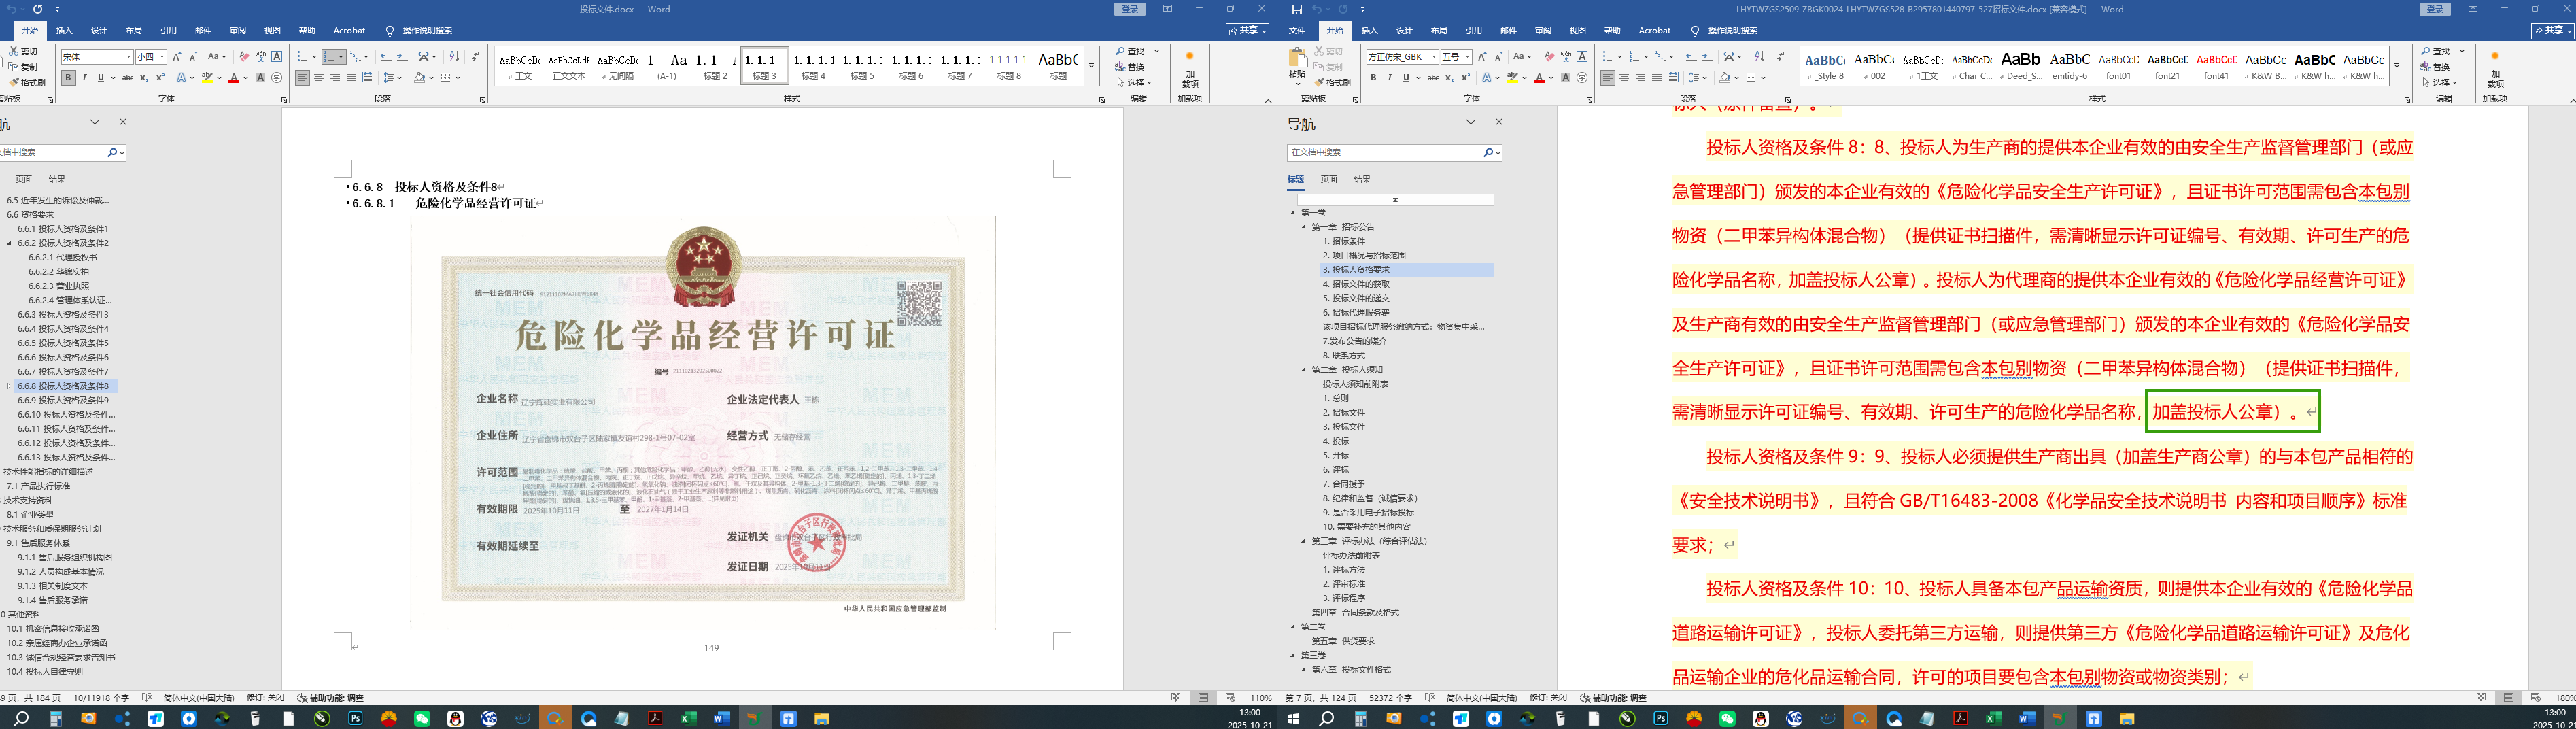Center-align text in the 投标文件.docx window
2576x729 pixels.
point(319,78)
